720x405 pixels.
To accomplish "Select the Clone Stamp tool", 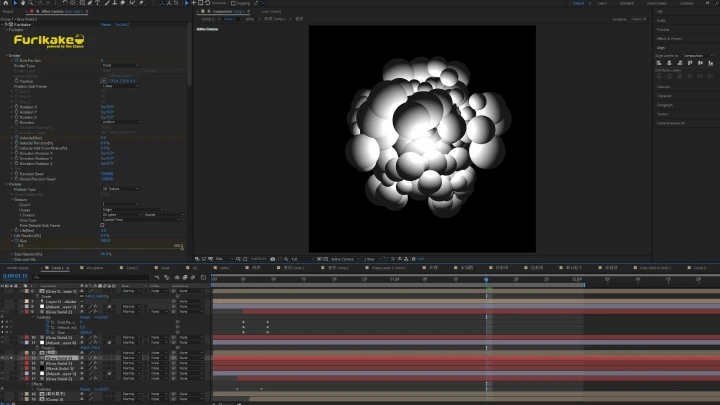I will 114,3.
